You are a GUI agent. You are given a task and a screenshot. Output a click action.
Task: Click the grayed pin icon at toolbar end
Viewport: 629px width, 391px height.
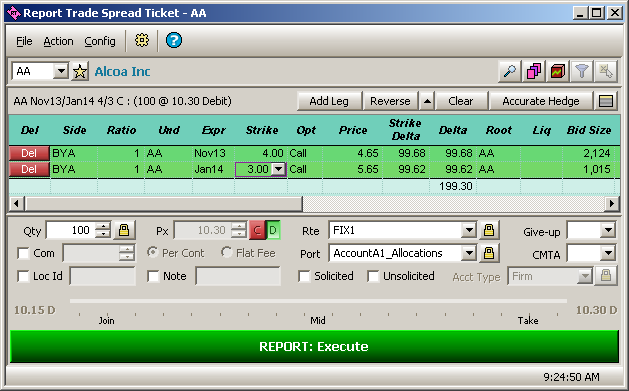click(x=606, y=72)
